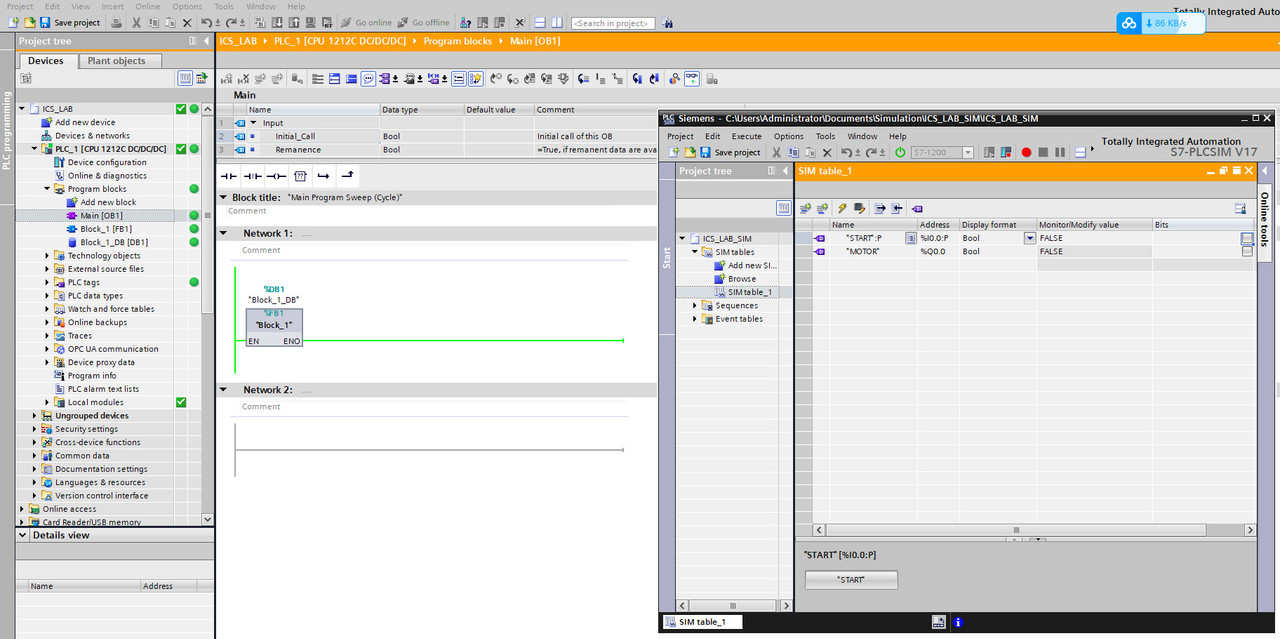Click the lightning bolt modify icon in SIM table
Viewport: 1280px width, 639px height.
tap(842, 208)
